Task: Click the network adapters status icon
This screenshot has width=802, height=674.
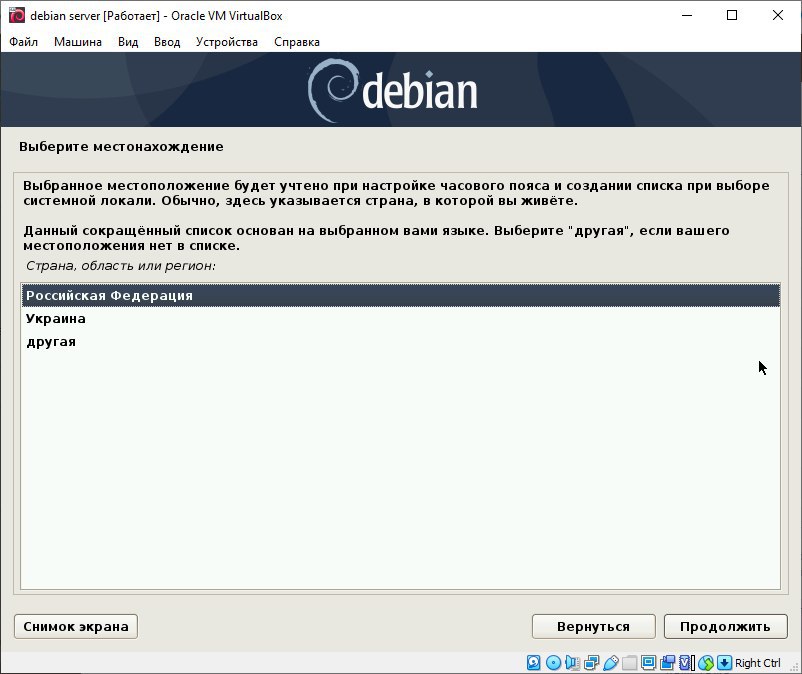Action: (591, 663)
